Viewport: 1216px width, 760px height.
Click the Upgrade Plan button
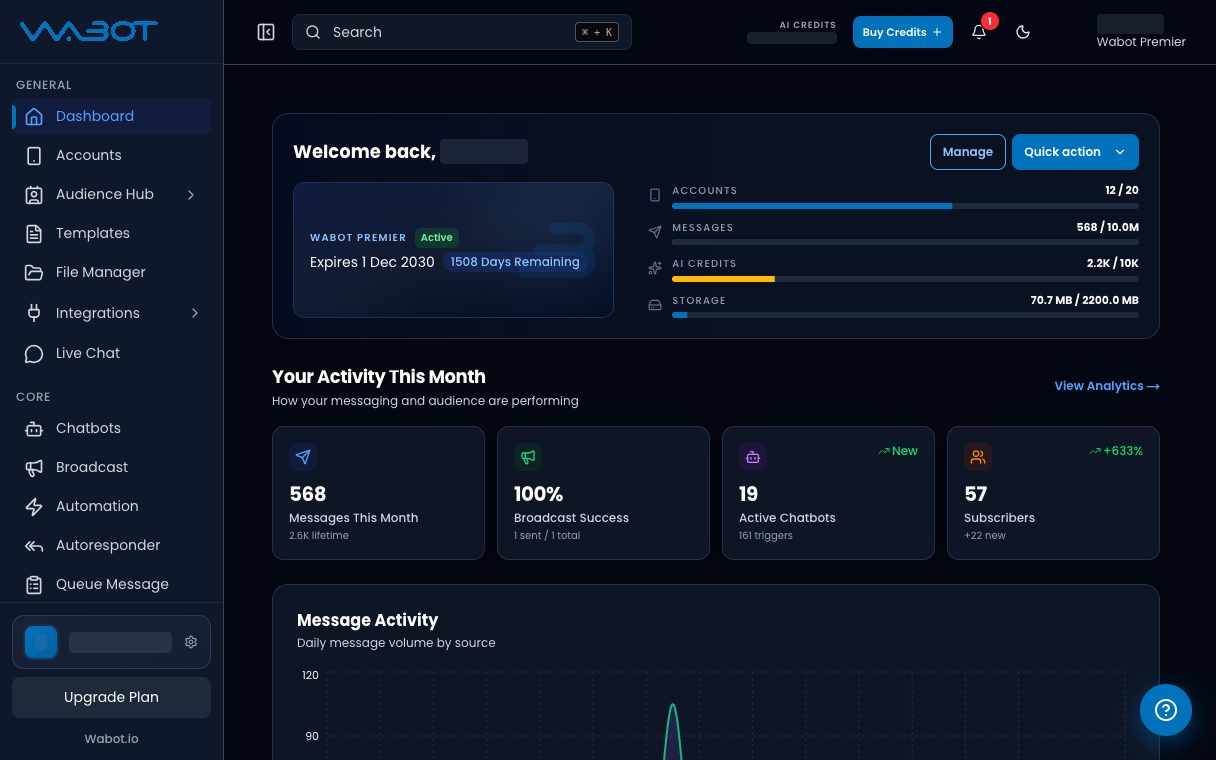[x=111, y=697]
